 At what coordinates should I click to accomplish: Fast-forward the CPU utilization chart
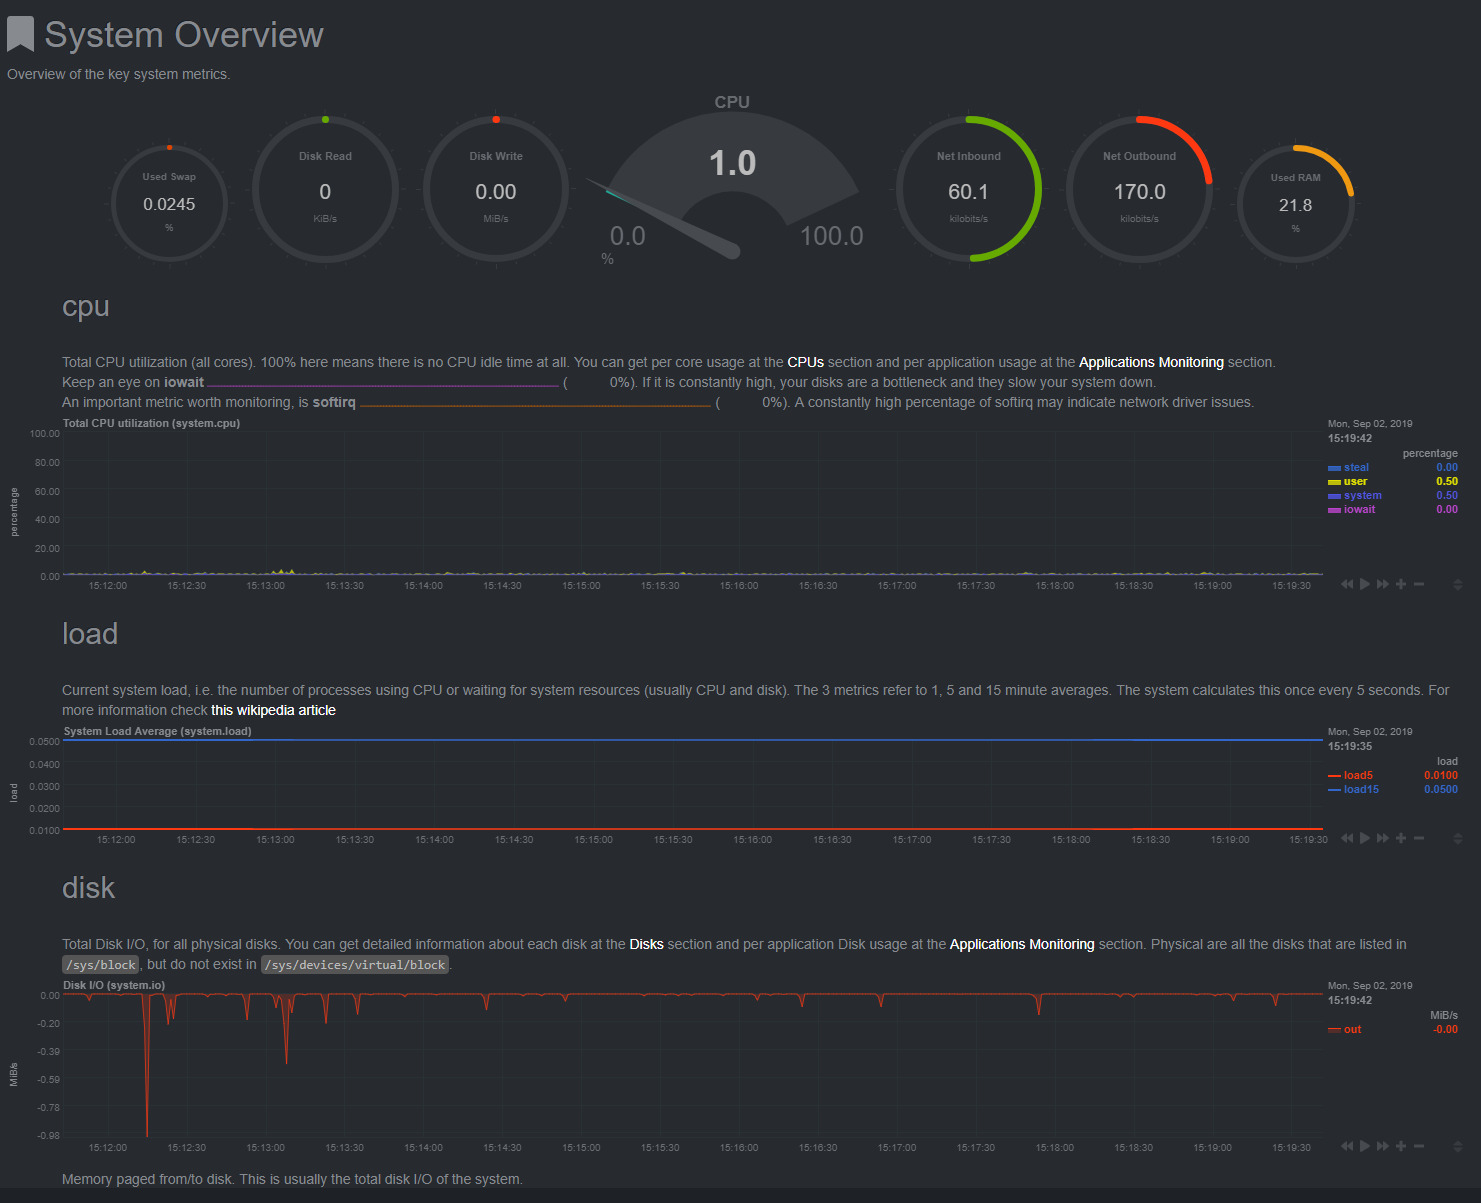click(x=1383, y=584)
